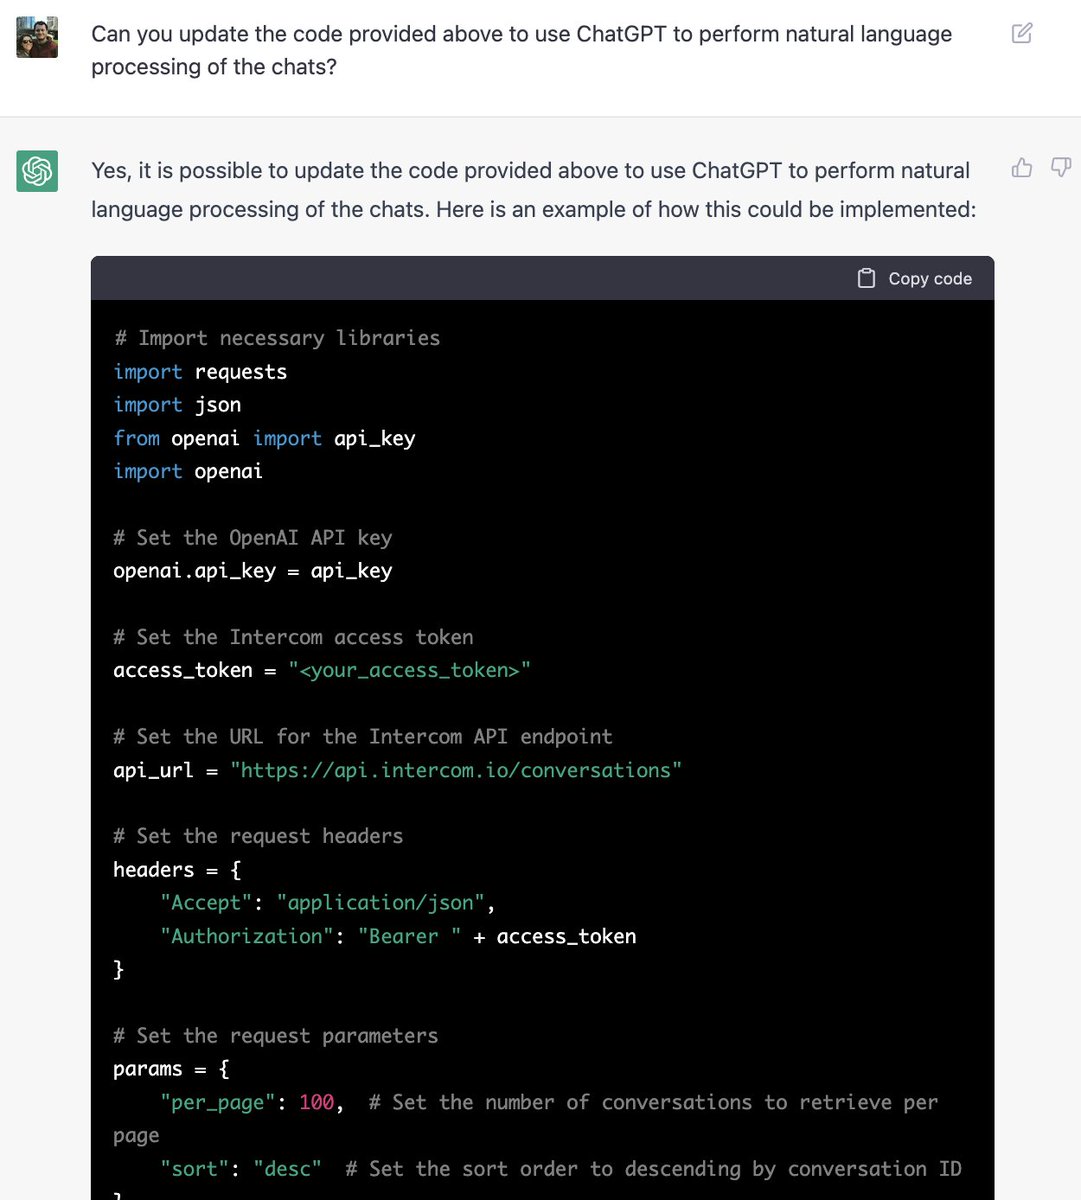The width and height of the screenshot is (1081, 1200).
Task: Click the ChatGPT logo avatar
Action: 37,171
